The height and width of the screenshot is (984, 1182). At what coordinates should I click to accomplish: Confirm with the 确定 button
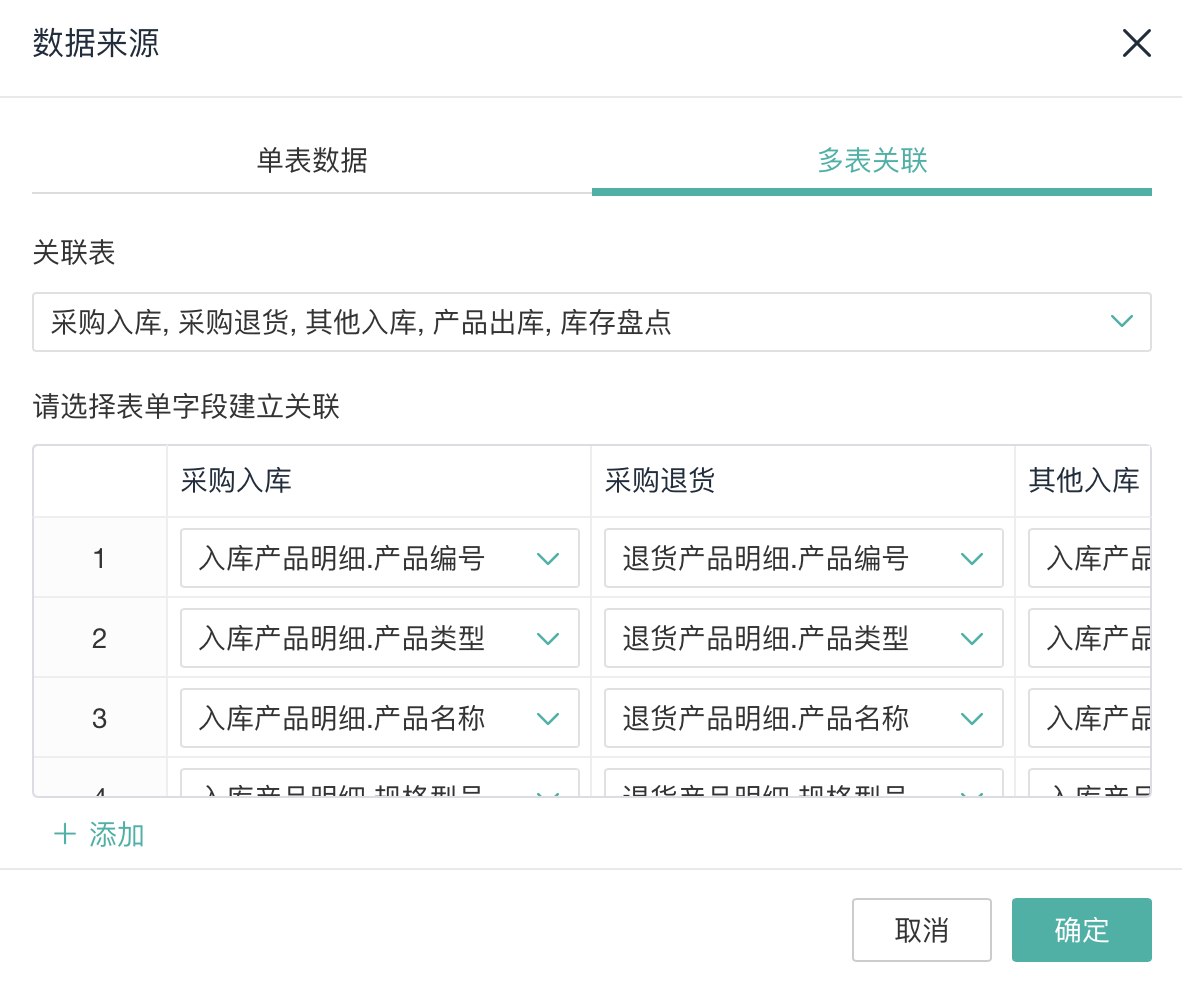1081,930
